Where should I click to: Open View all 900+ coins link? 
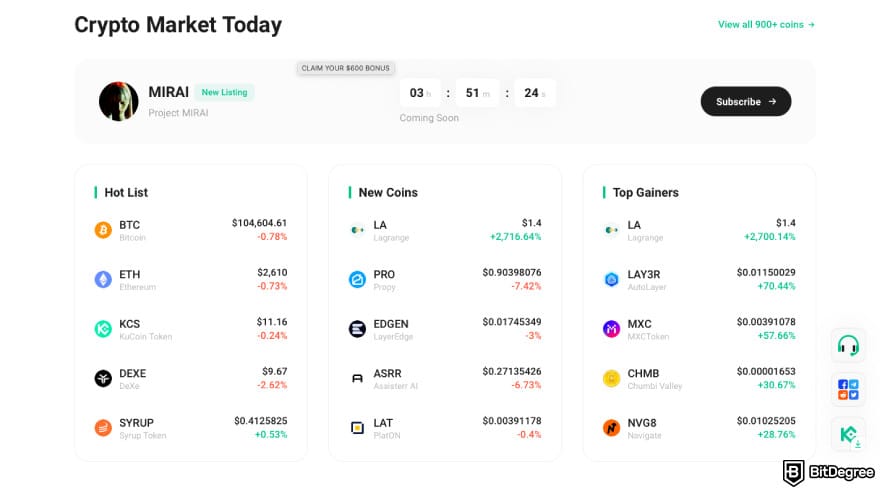coord(766,25)
